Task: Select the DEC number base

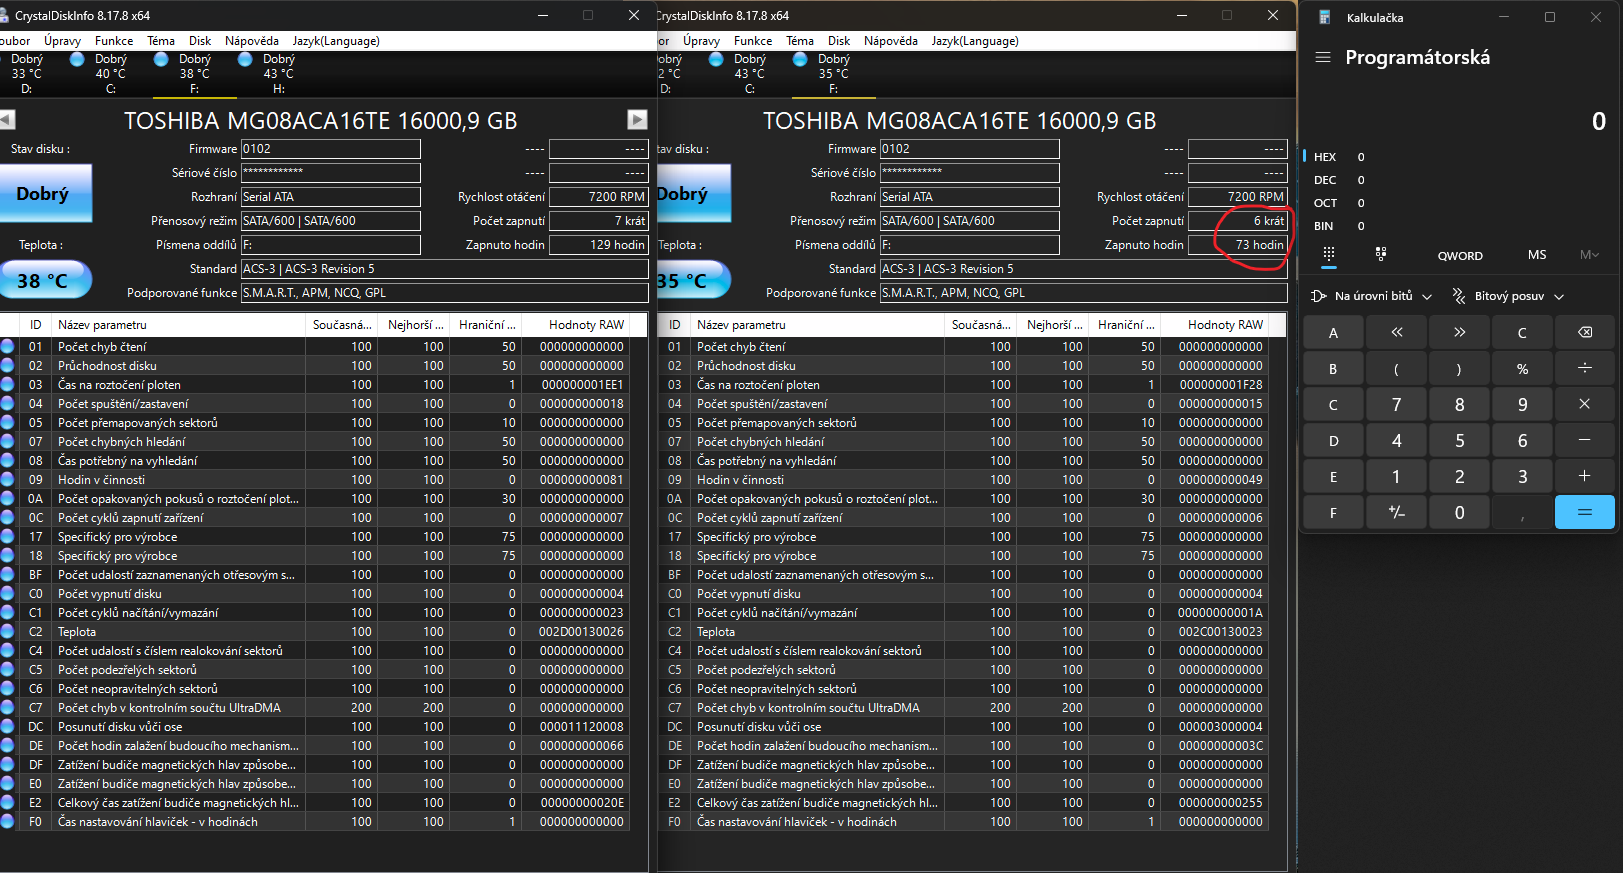Action: 1325,180
